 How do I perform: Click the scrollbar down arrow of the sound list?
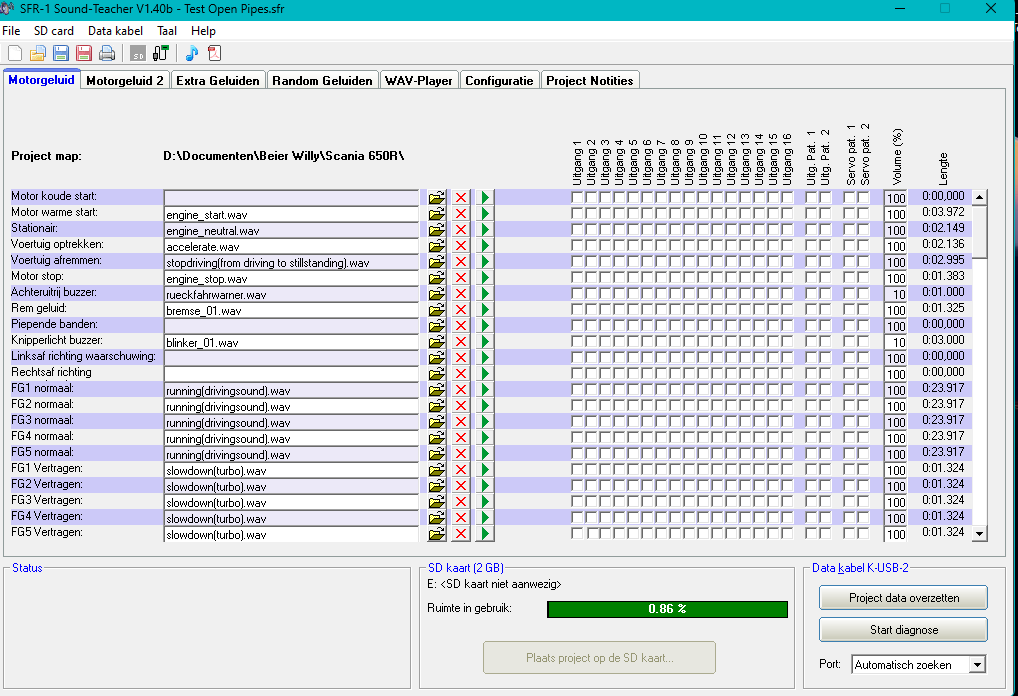(x=980, y=534)
